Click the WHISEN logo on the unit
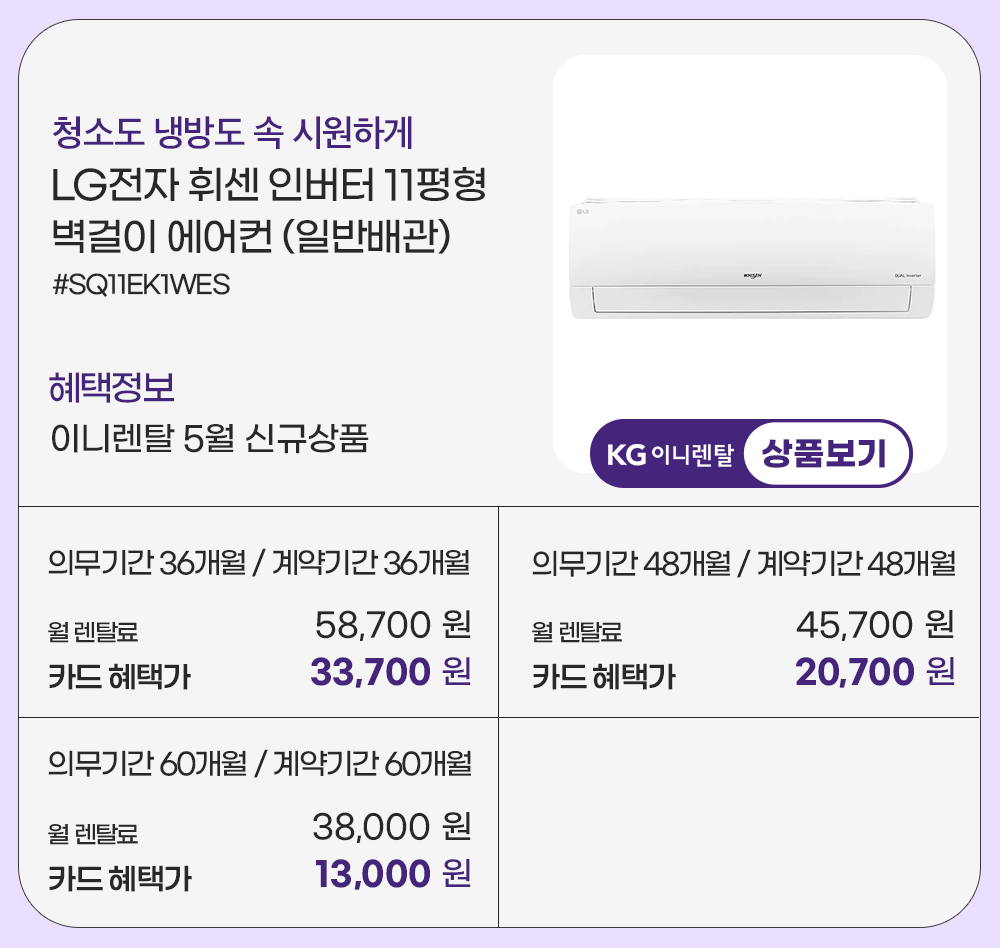Viewport: 1000px width, 948px height. click(x=754, y=273)
